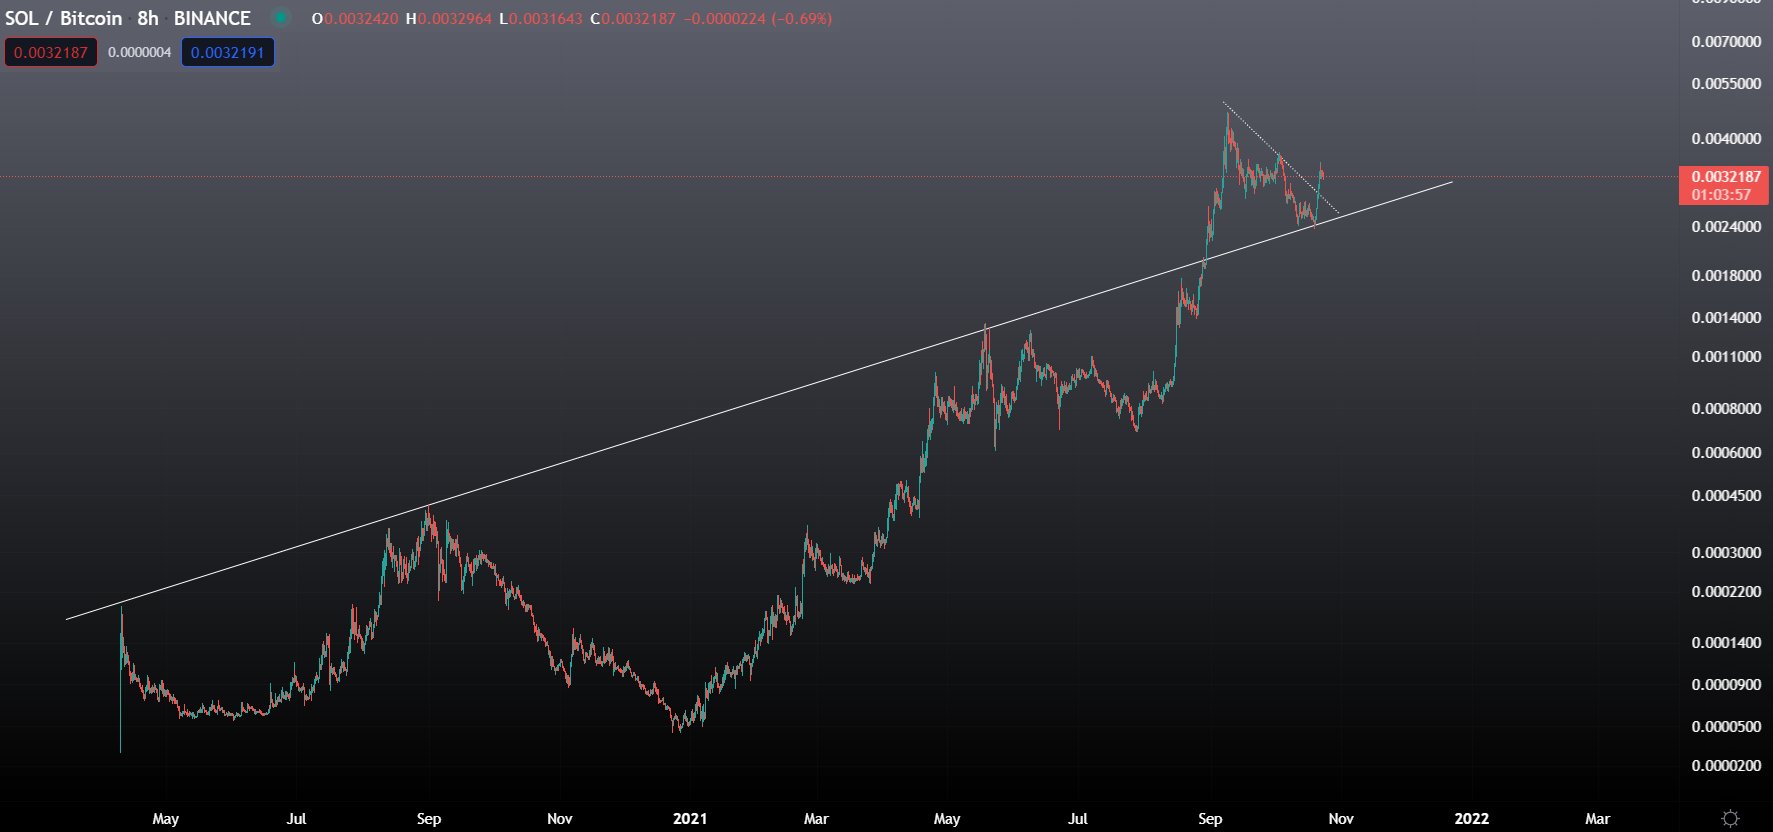The width and height of the screenshot is (1773, 832).
Task: Click the spread value 0.0000004
Action: click(x=139, y=52)
